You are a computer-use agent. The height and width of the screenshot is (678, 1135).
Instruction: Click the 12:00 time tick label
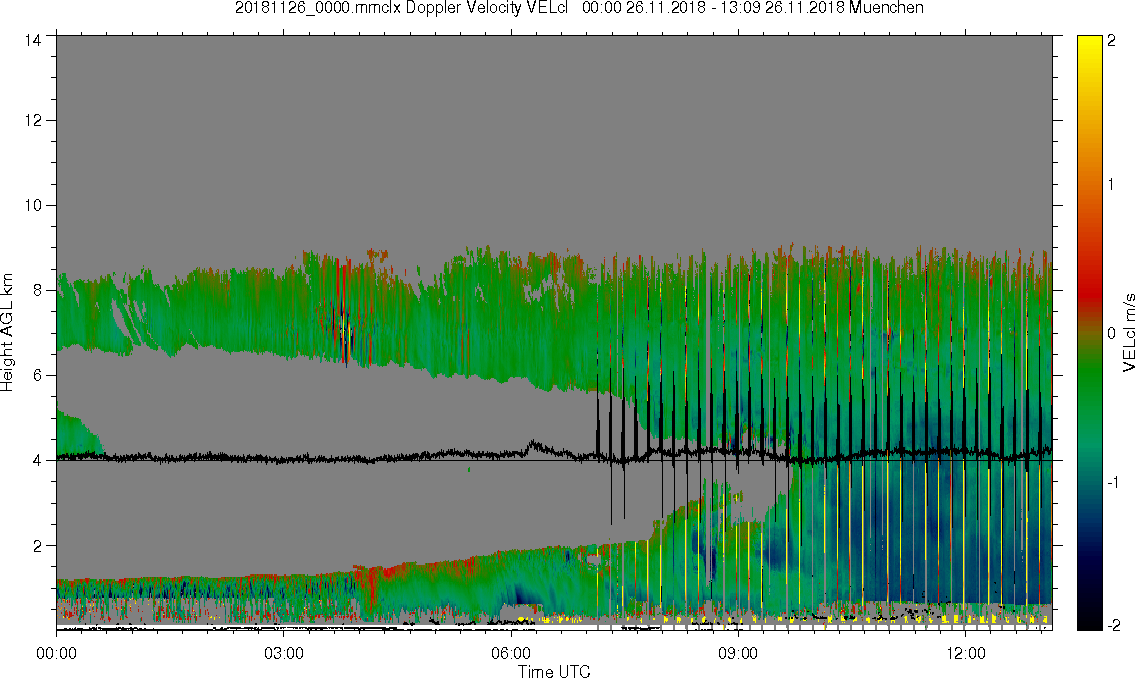[x=966, y=653]
